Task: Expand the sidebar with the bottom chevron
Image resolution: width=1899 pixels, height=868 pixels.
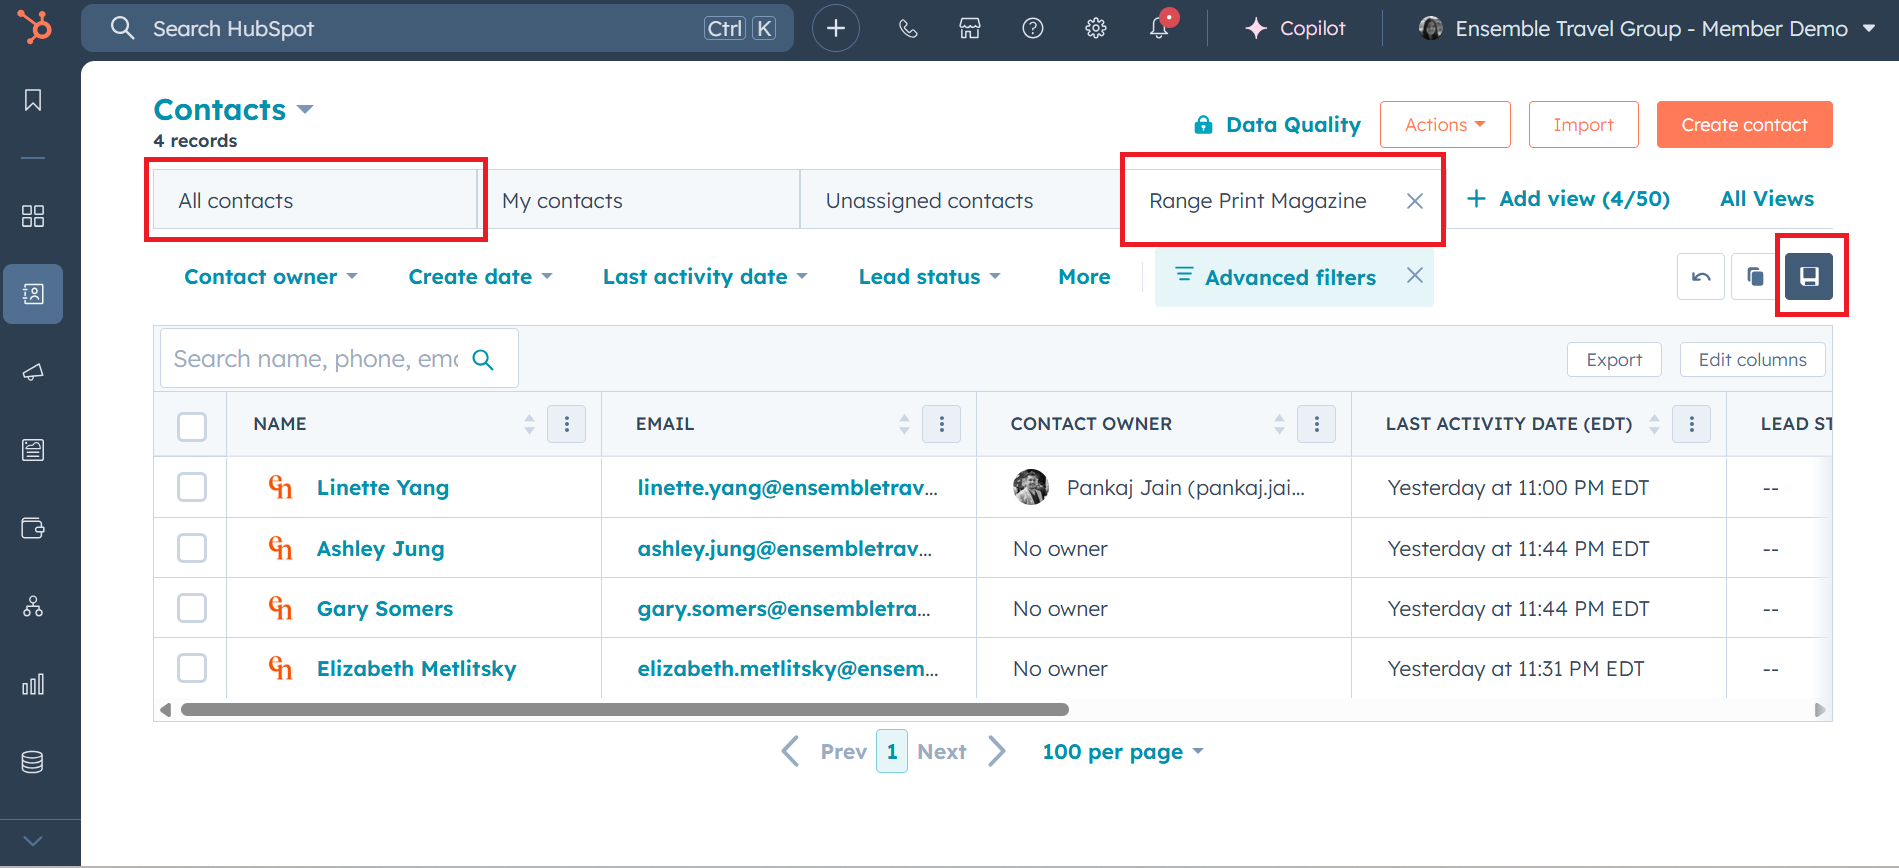Action: 33,841
